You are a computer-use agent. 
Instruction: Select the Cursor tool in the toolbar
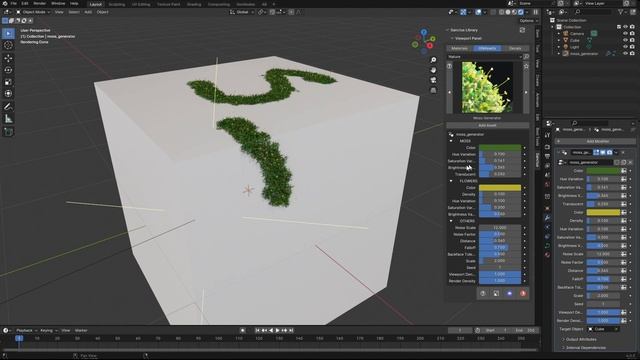coord(8,45)
